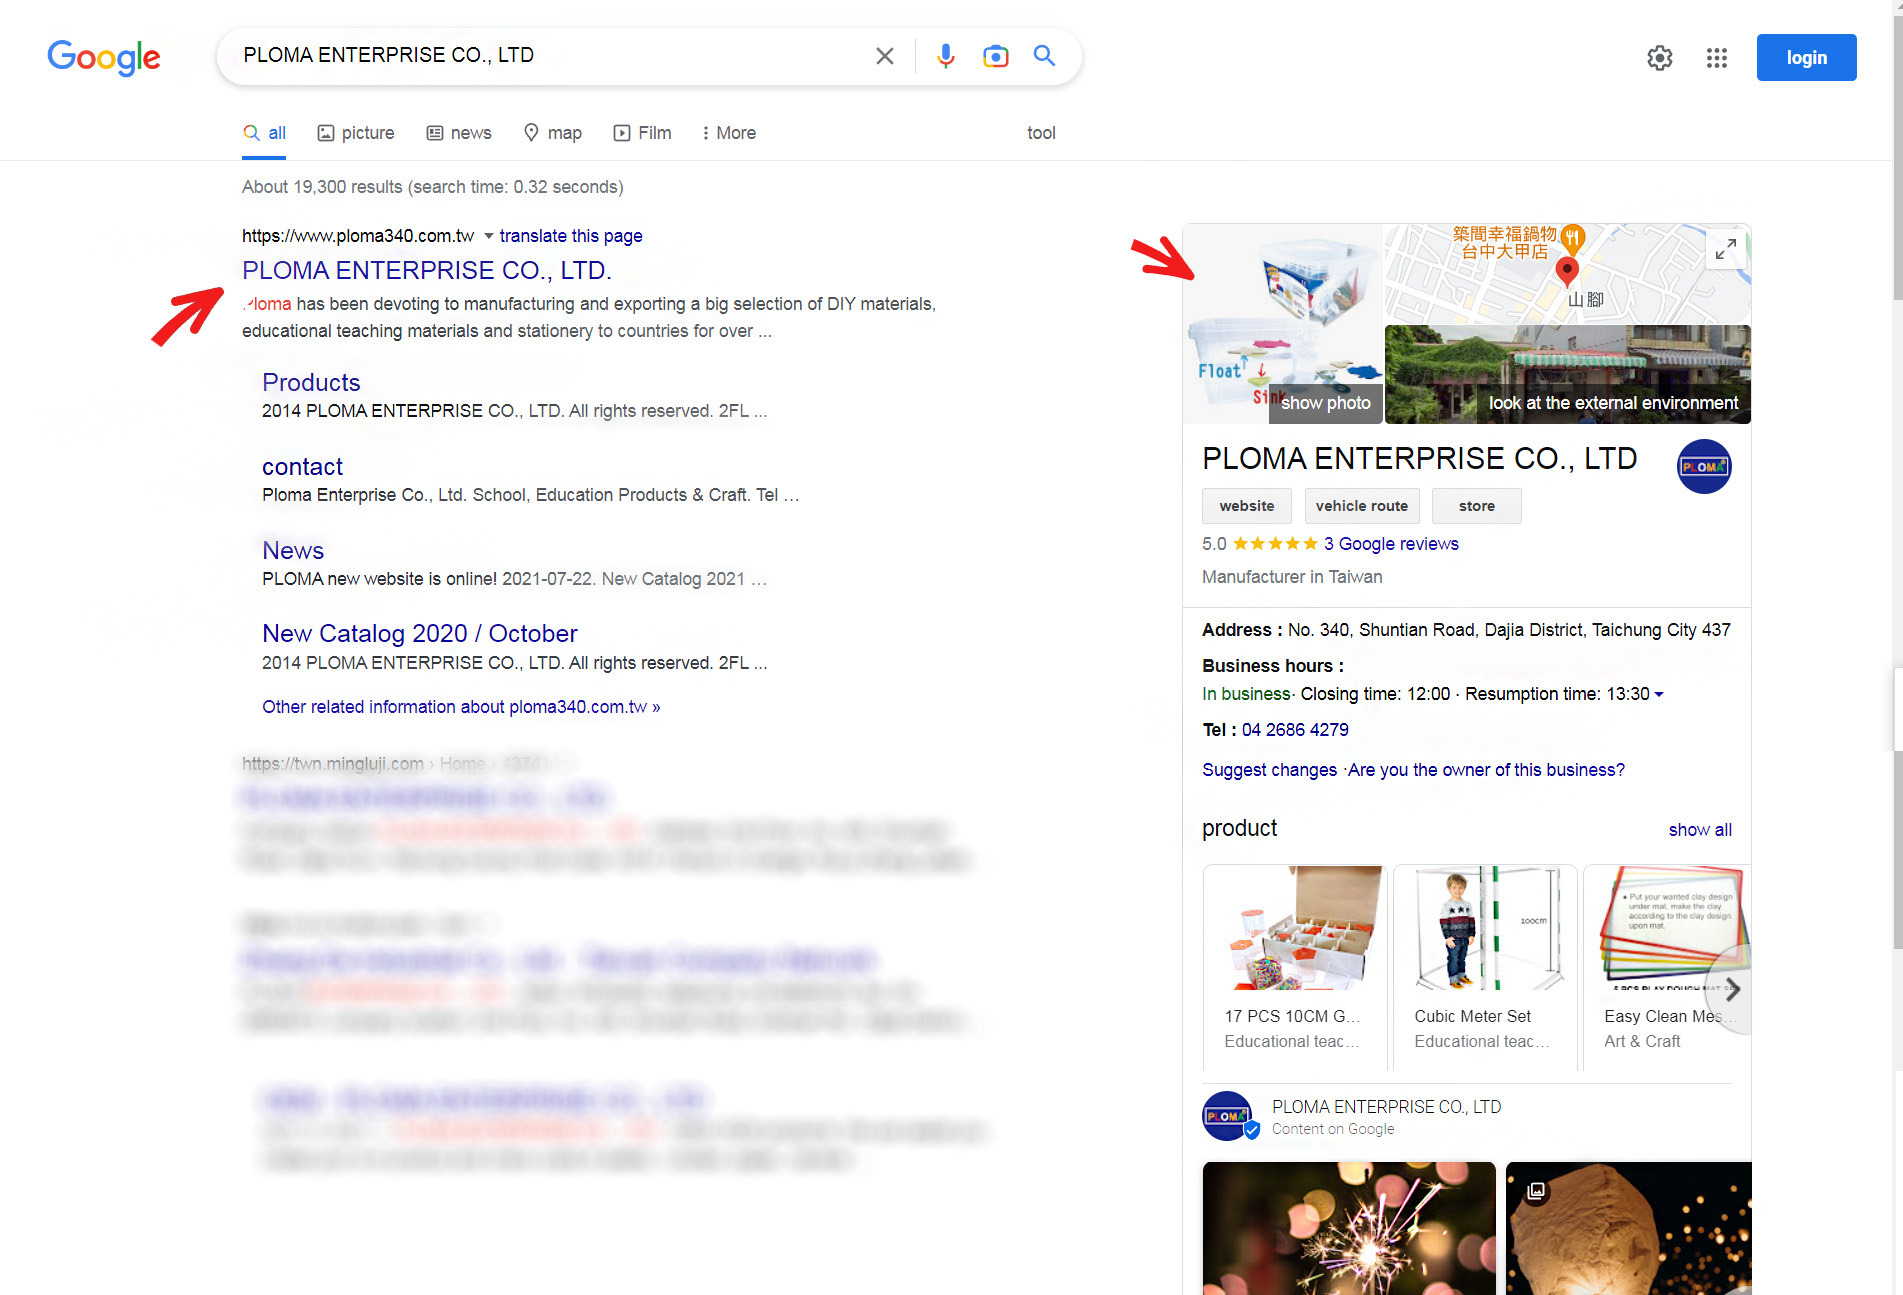Click Are you the owner of this business
Image resolution: width=1903 pixels, height=1295 pixels.
click(x=1486, y=770)
